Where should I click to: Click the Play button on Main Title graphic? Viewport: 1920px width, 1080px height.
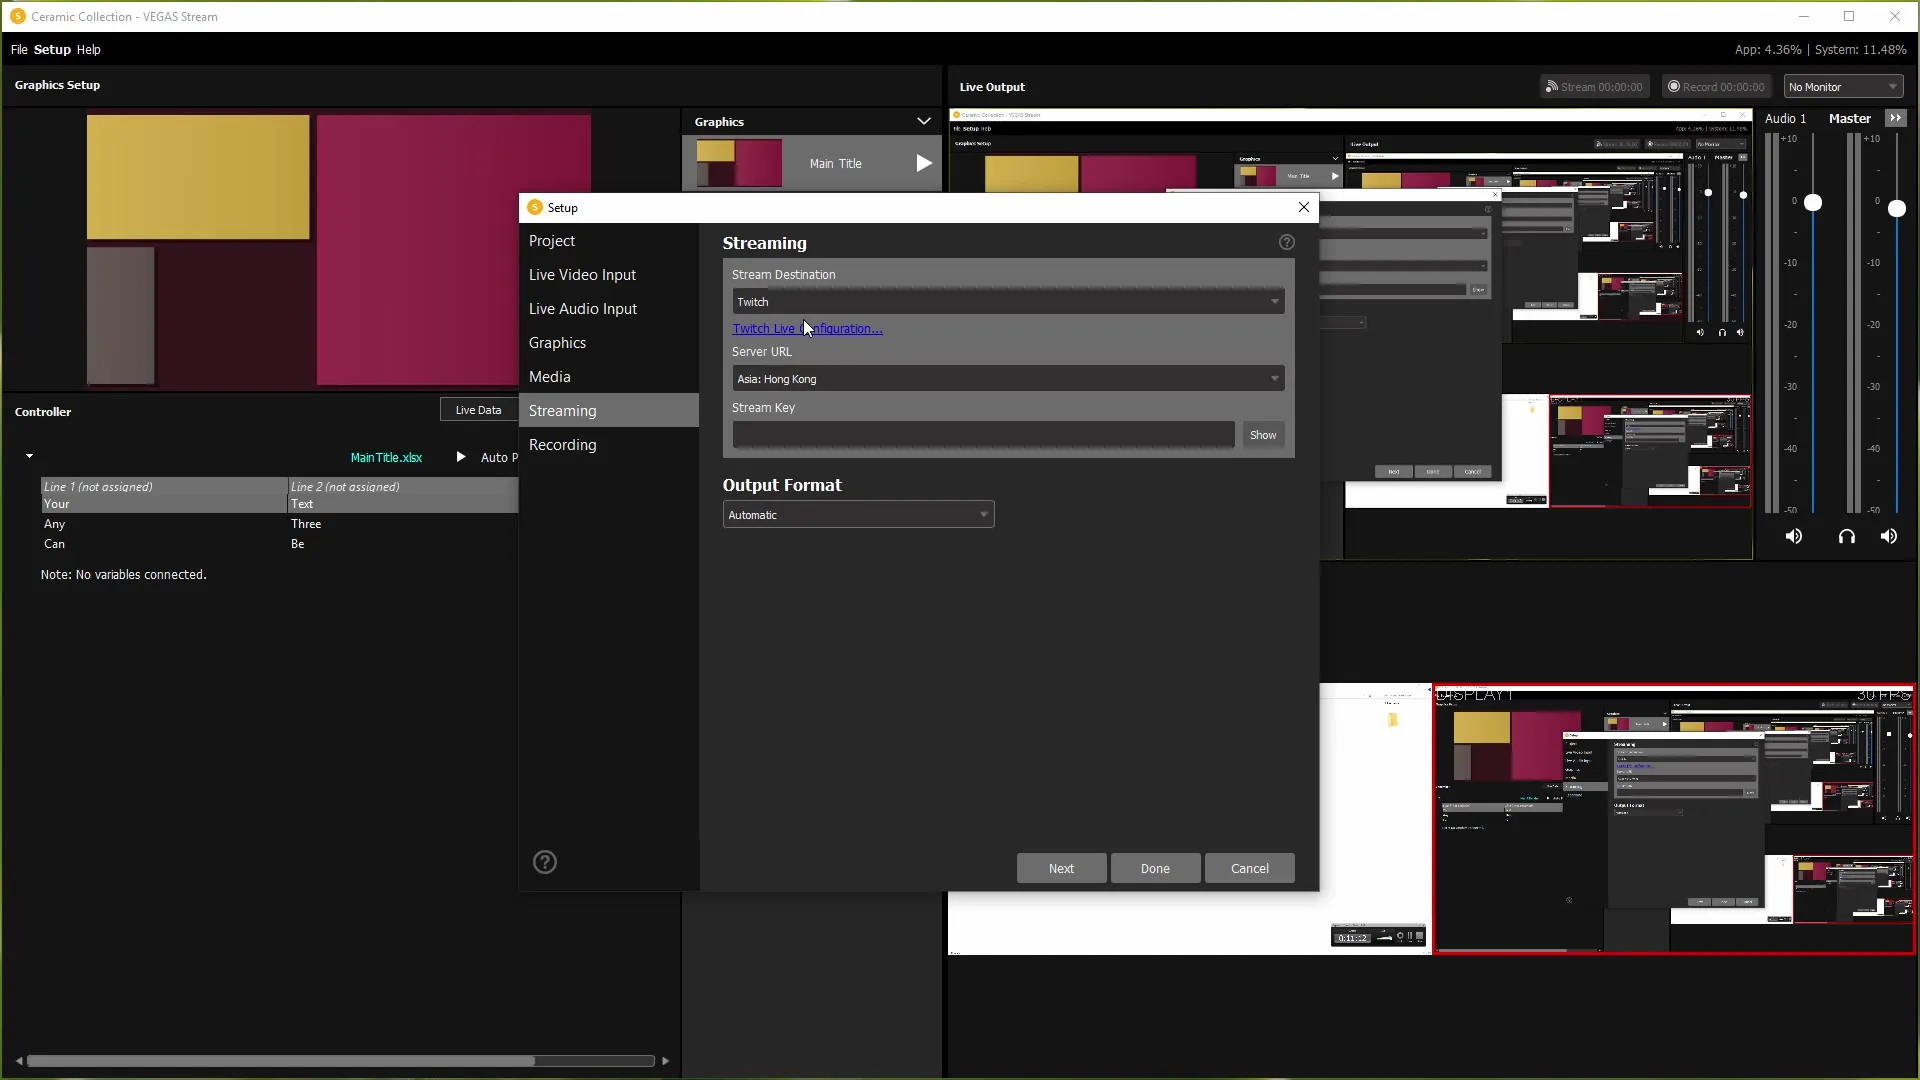click(924, 162)
